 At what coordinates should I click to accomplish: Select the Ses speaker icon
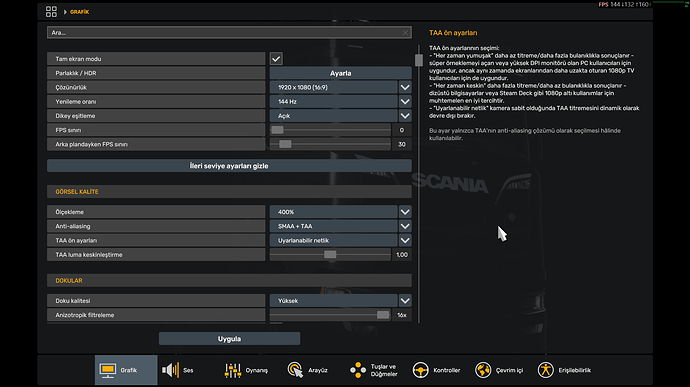tap(170, 370)
